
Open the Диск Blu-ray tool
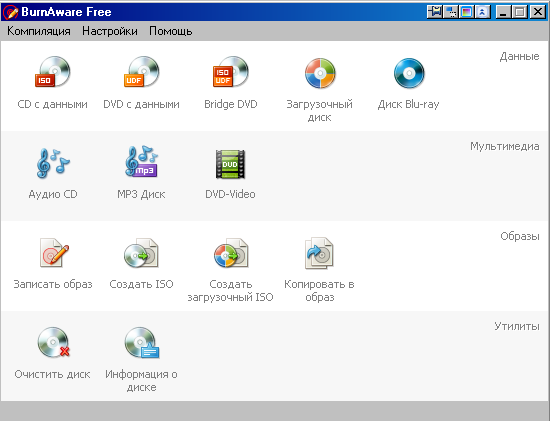[x=409, y=83]
